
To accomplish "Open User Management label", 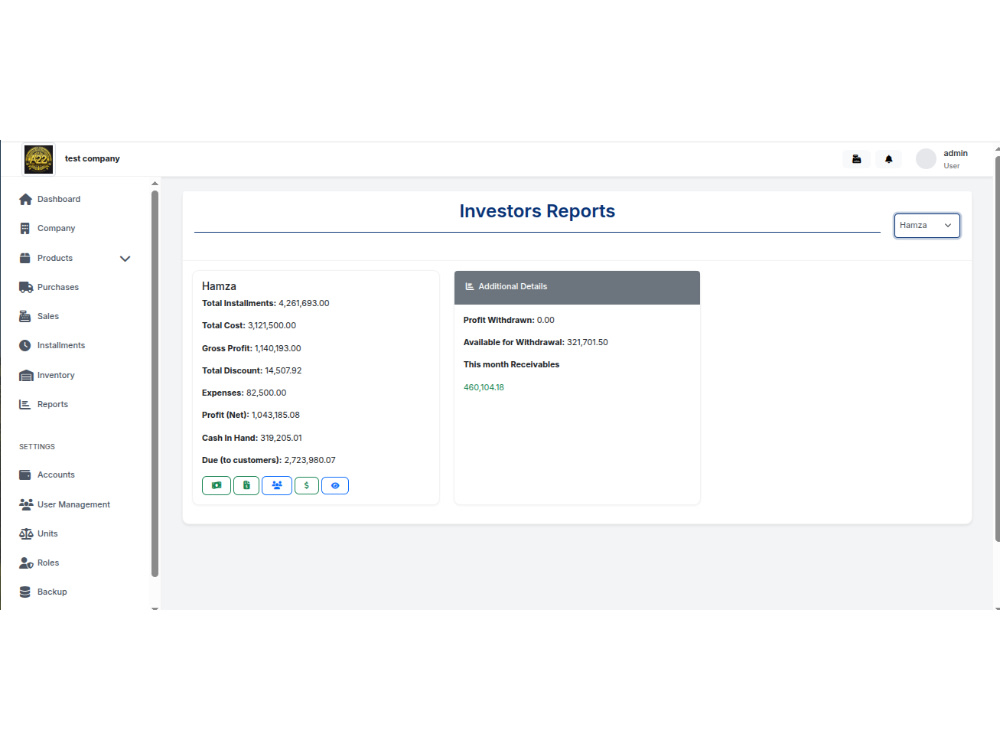I will click(74, 504).
